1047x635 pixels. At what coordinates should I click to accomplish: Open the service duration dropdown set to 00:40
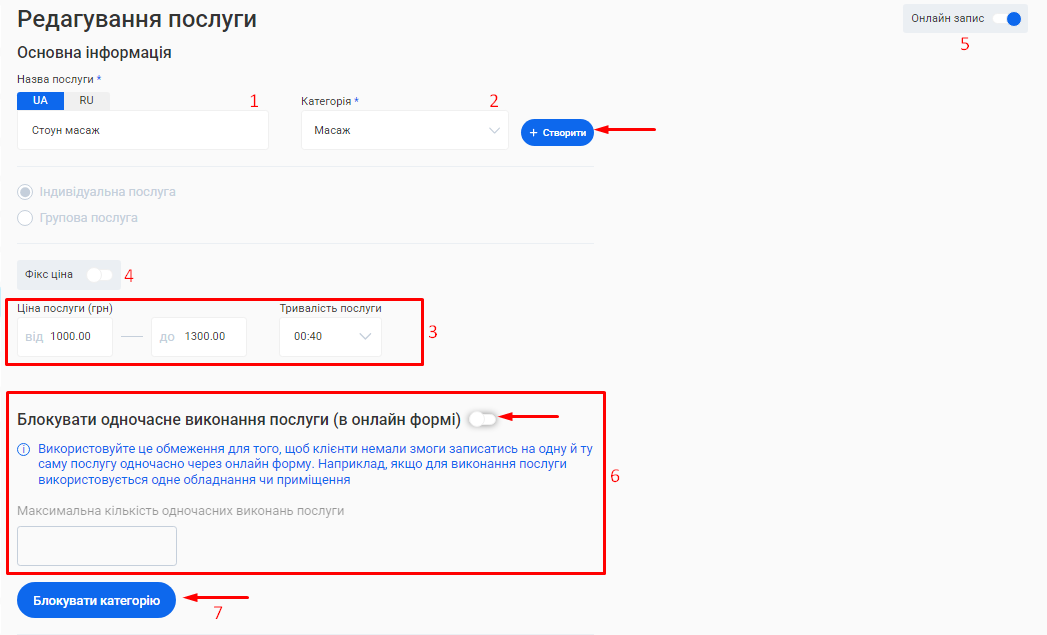[x=330, y=336]
